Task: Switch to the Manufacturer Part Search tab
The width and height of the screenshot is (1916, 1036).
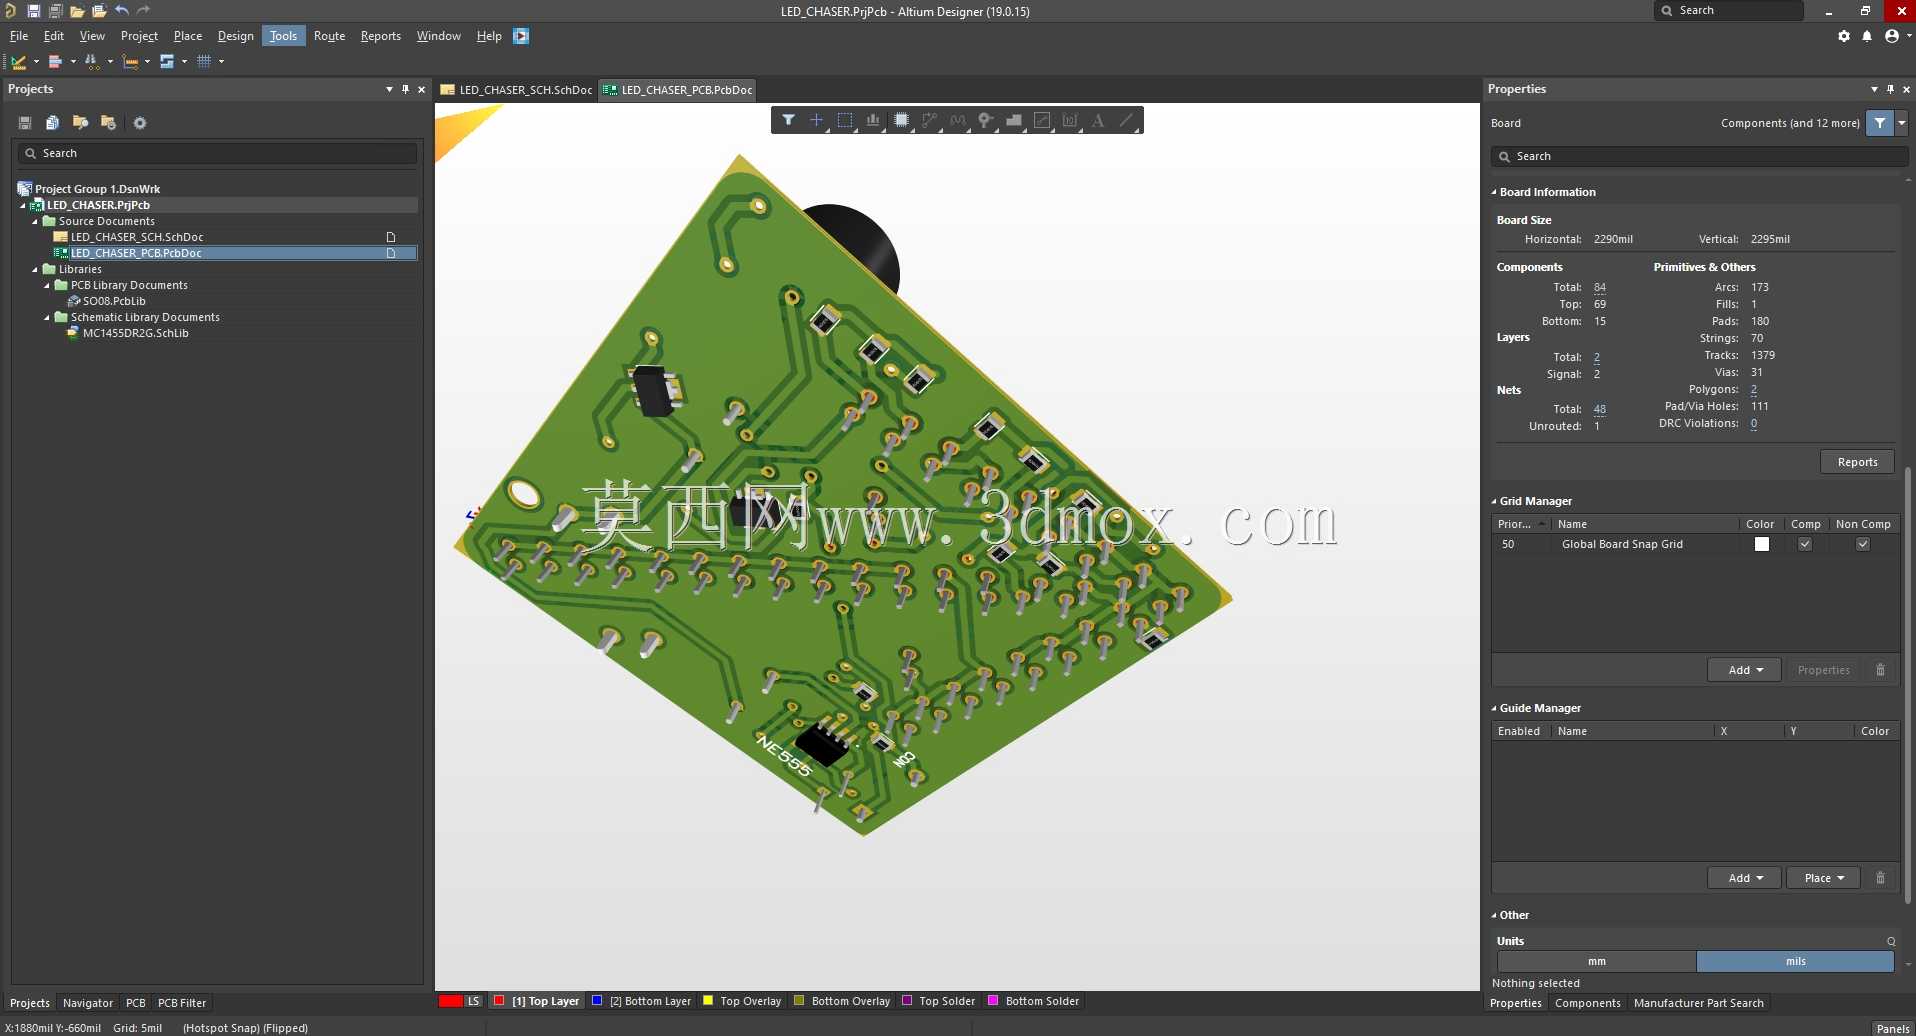Action: point(1698,1003)
